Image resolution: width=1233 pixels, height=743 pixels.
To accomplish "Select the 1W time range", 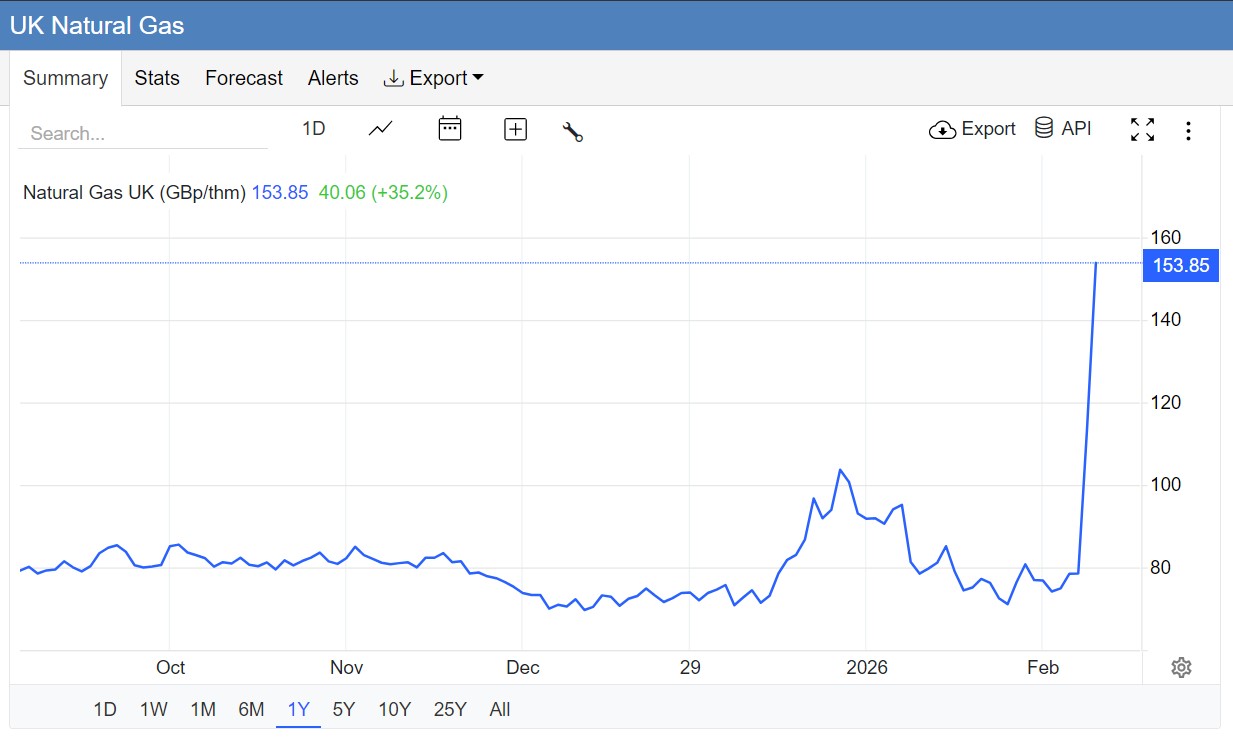I will (153, 709).
